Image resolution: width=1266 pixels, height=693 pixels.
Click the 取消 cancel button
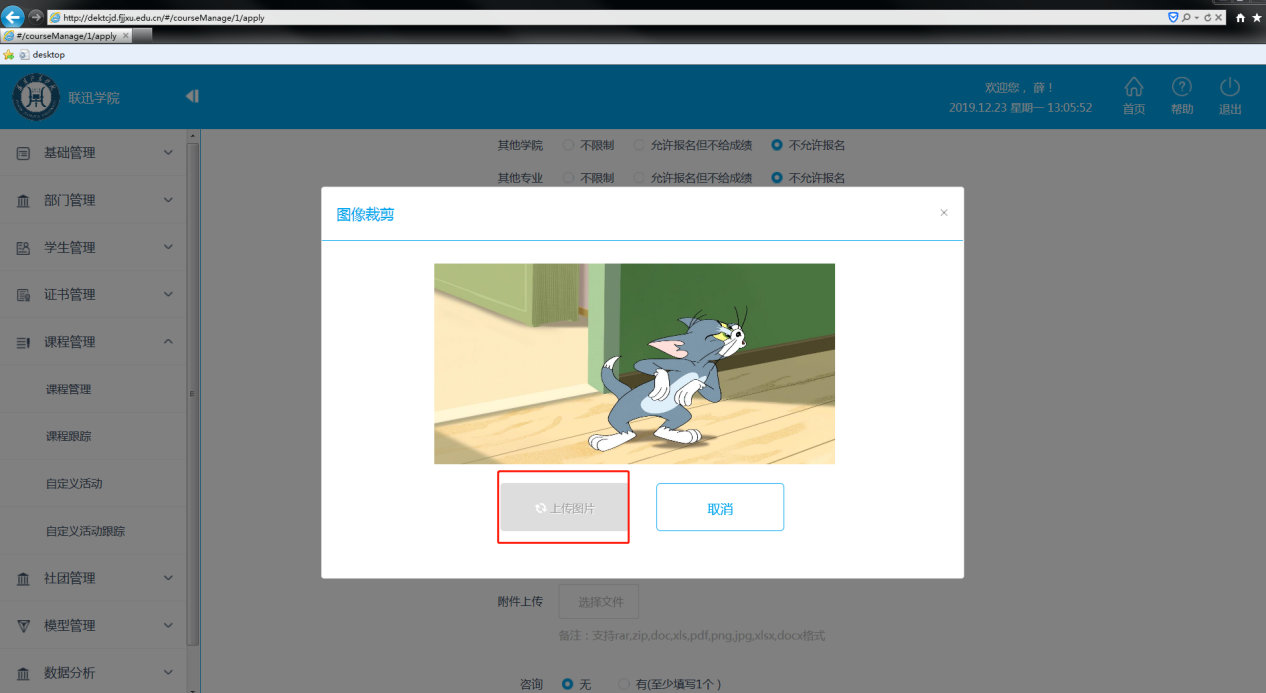720,508
